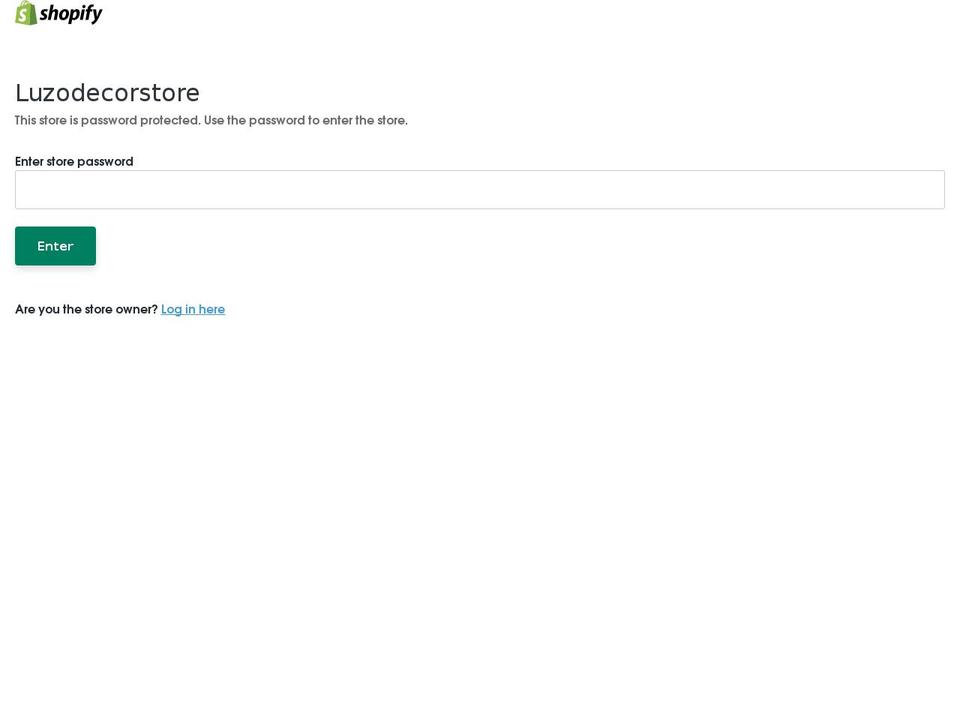Click the green bag in the Shopify logo
960x720 pixels.
click(26, 13)
